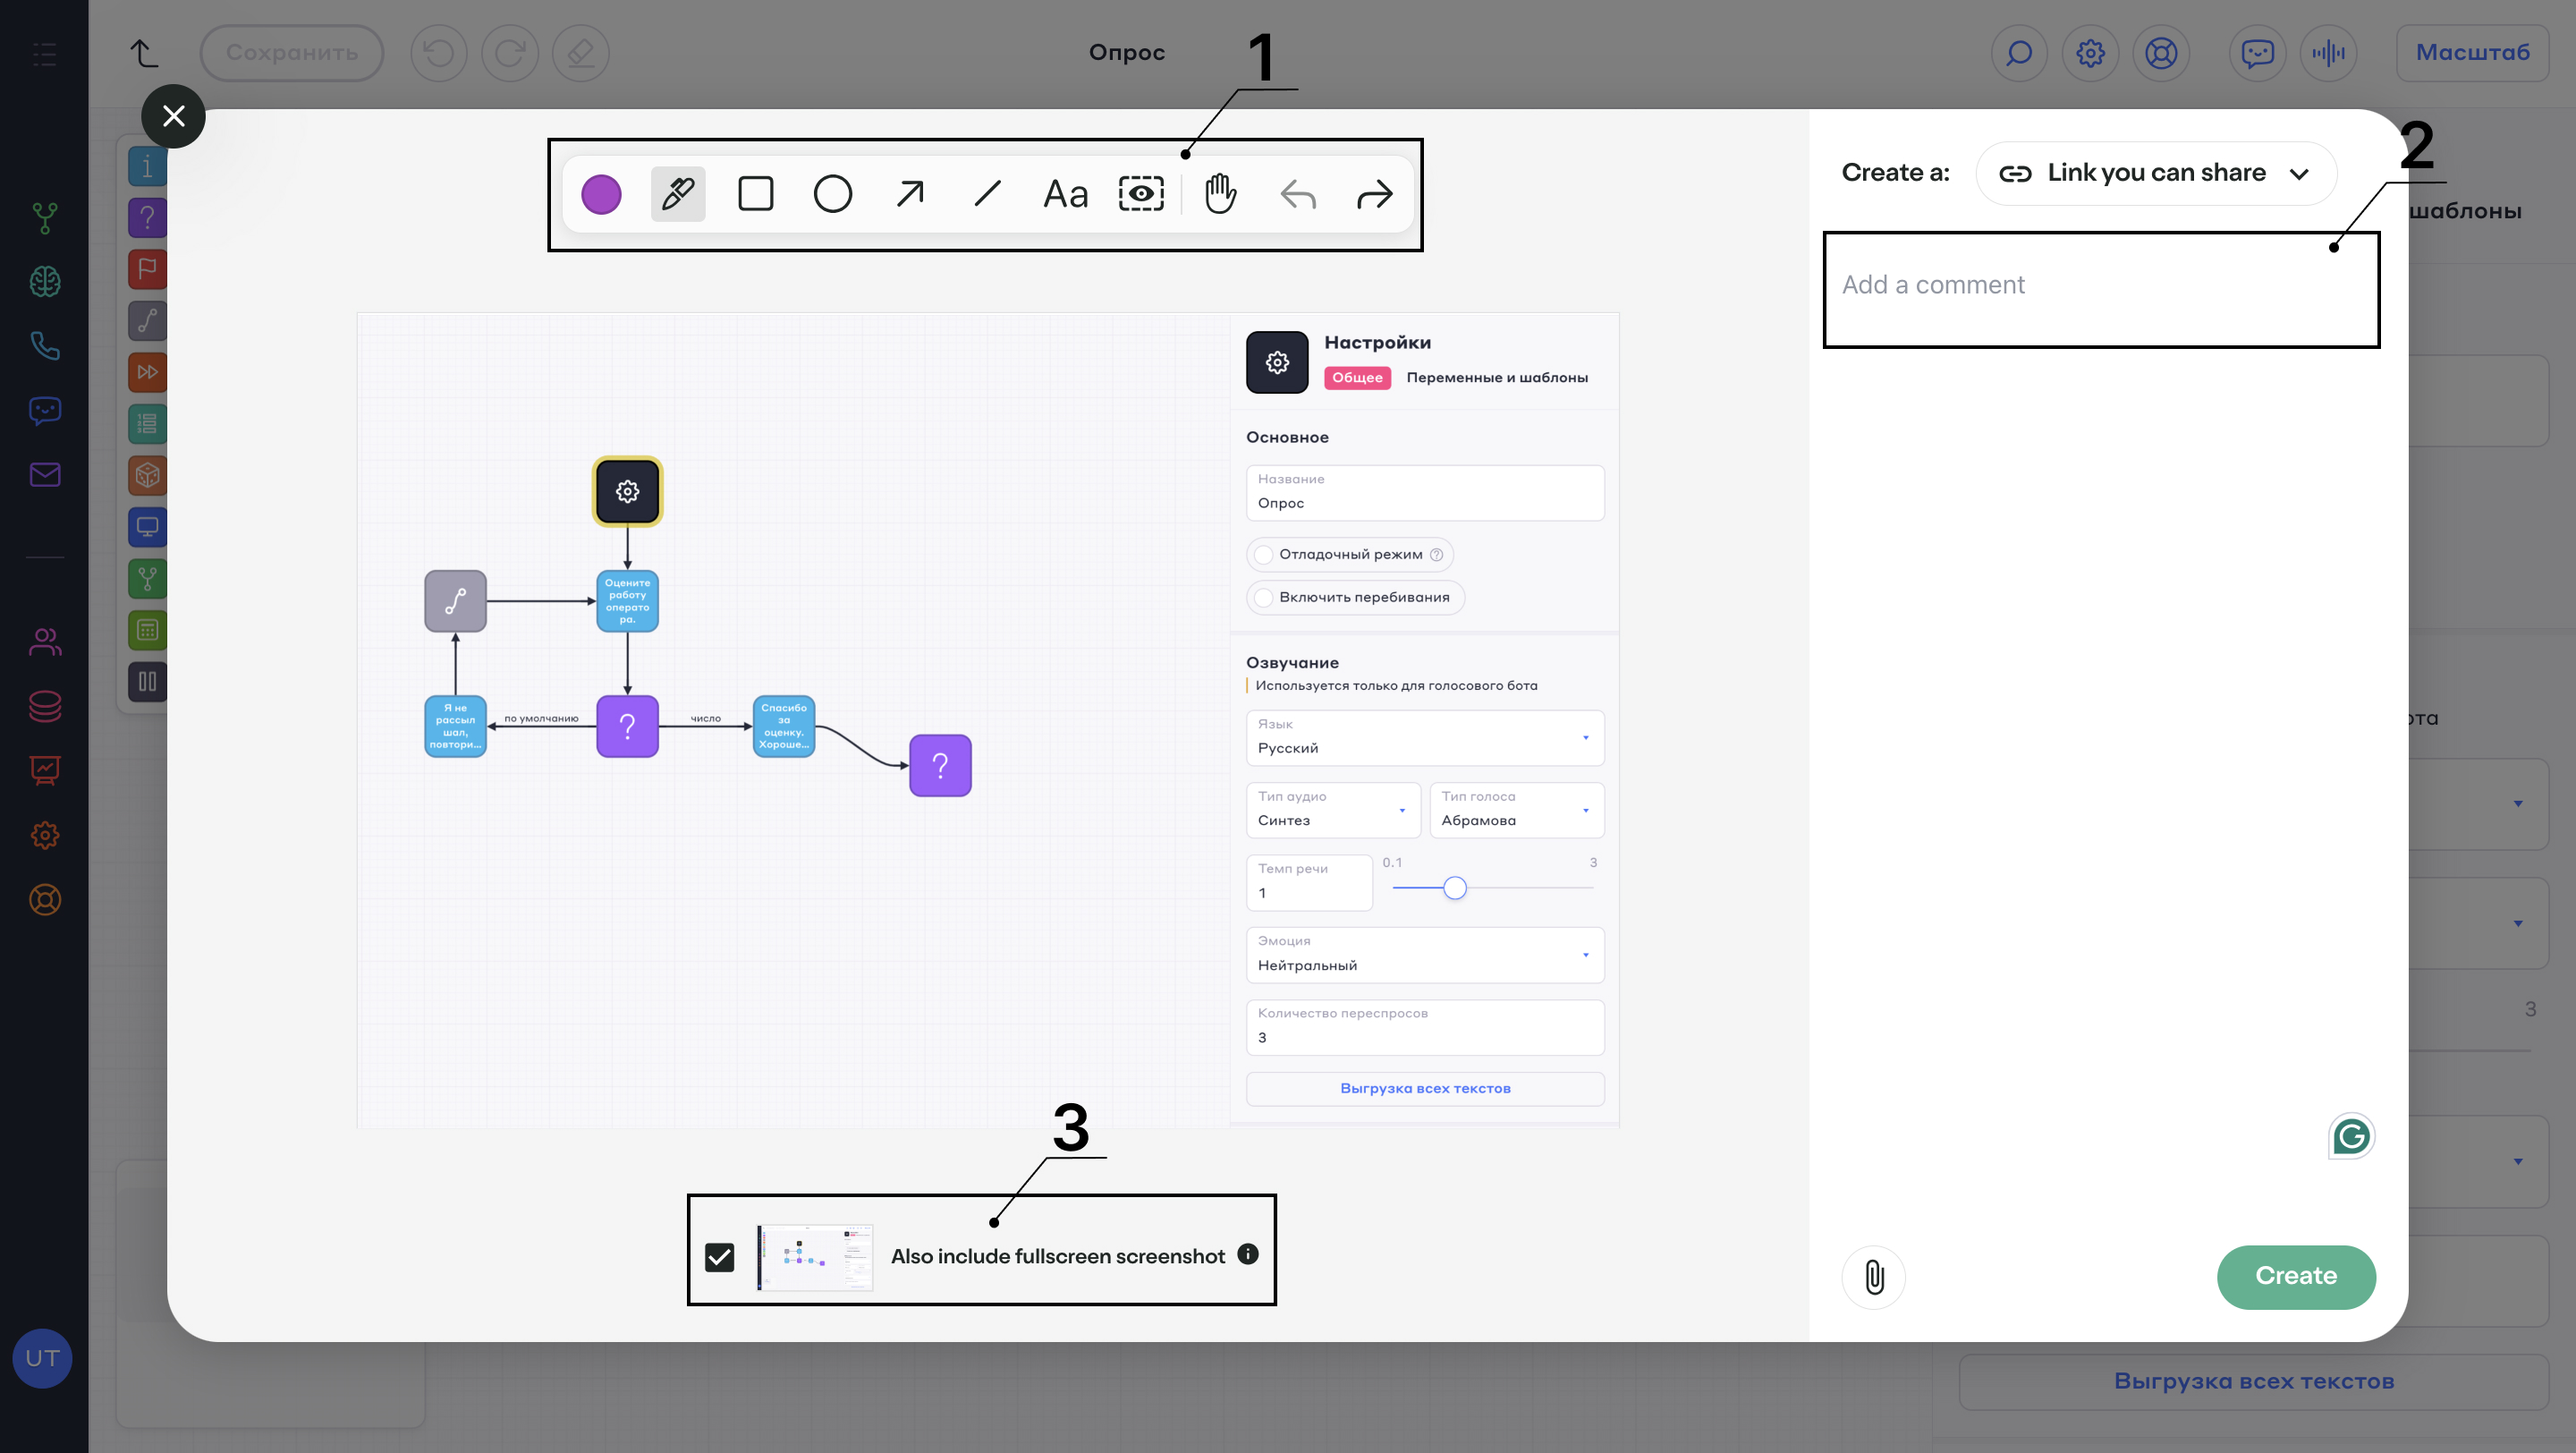This screenshot has height=1453, width=2576.
Task: Click the 'Оцените работу оператора' node
Action: (627, 601)
